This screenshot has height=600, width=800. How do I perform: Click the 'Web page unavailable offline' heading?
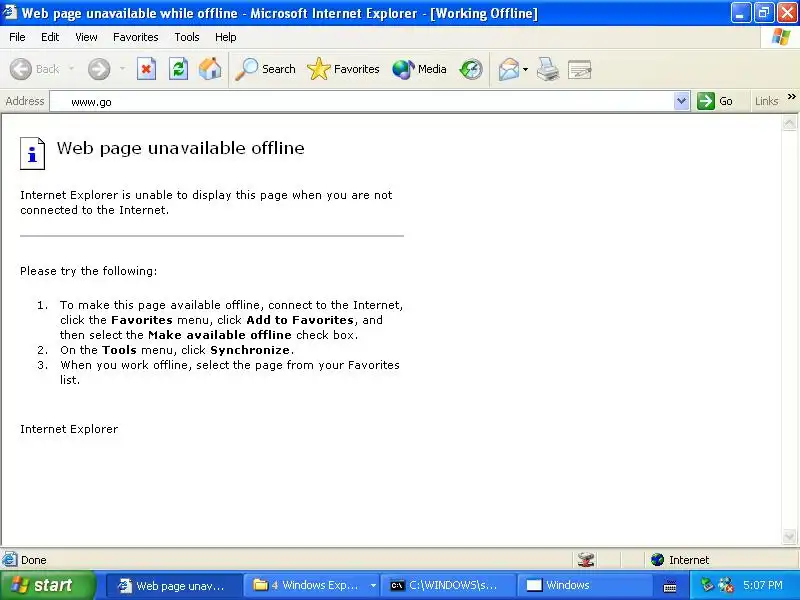(x=181, y=148)
